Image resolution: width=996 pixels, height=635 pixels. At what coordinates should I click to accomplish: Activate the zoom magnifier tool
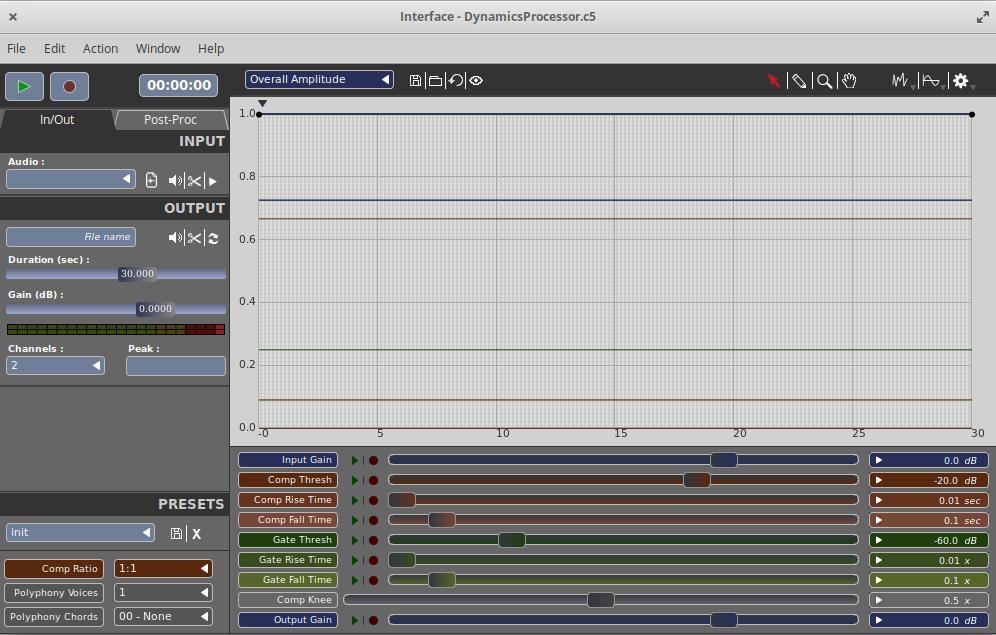point(824,81)
